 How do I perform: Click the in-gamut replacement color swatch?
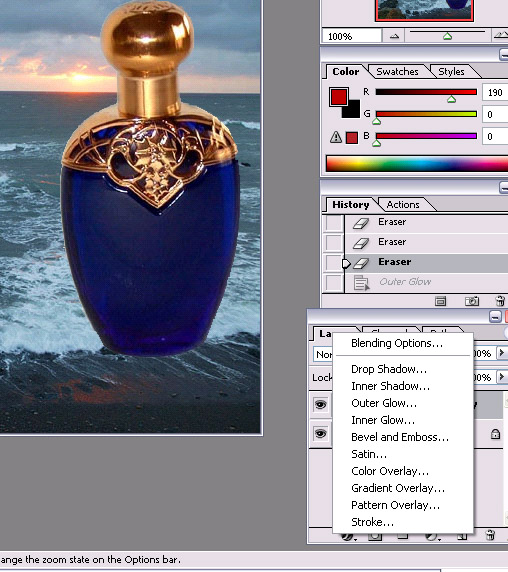pyautogui.click(x=352, y=138)
